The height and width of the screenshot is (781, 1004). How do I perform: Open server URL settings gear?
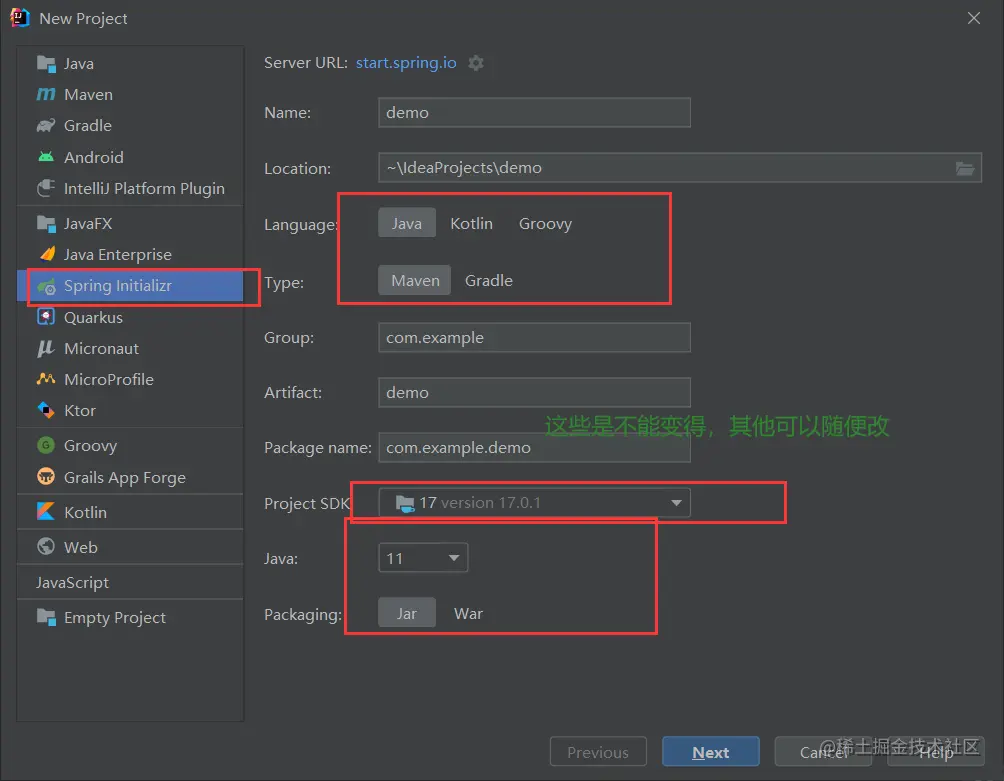[476, 63]
